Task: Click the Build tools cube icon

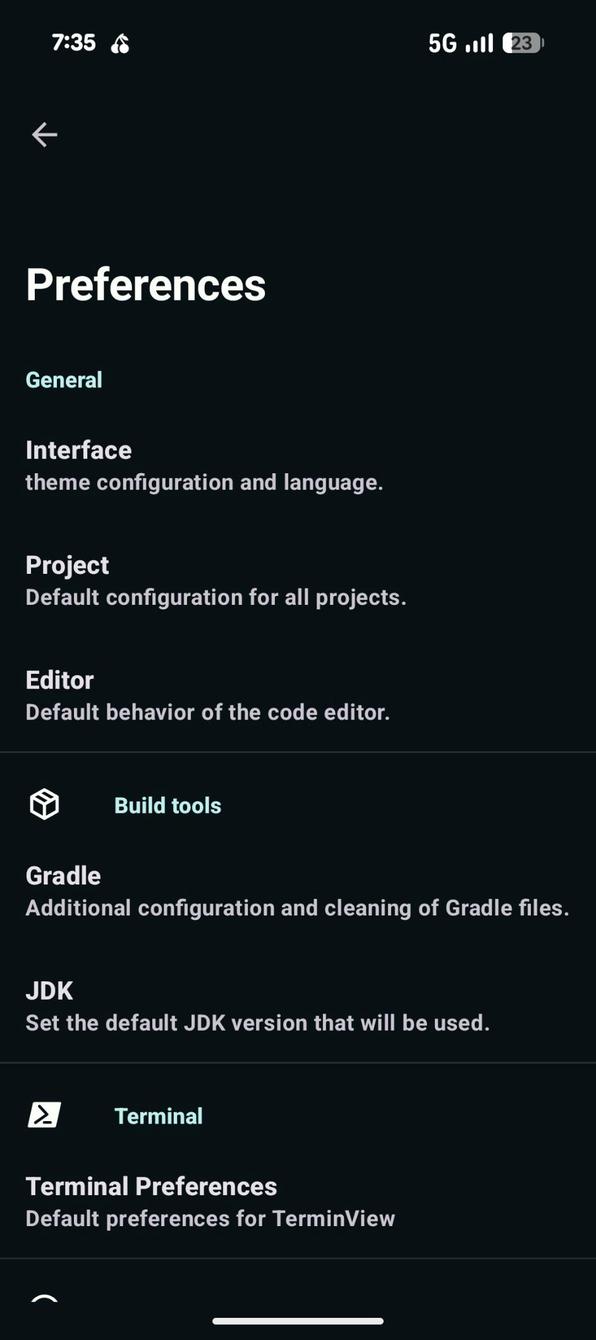Action: coord(44,804)
